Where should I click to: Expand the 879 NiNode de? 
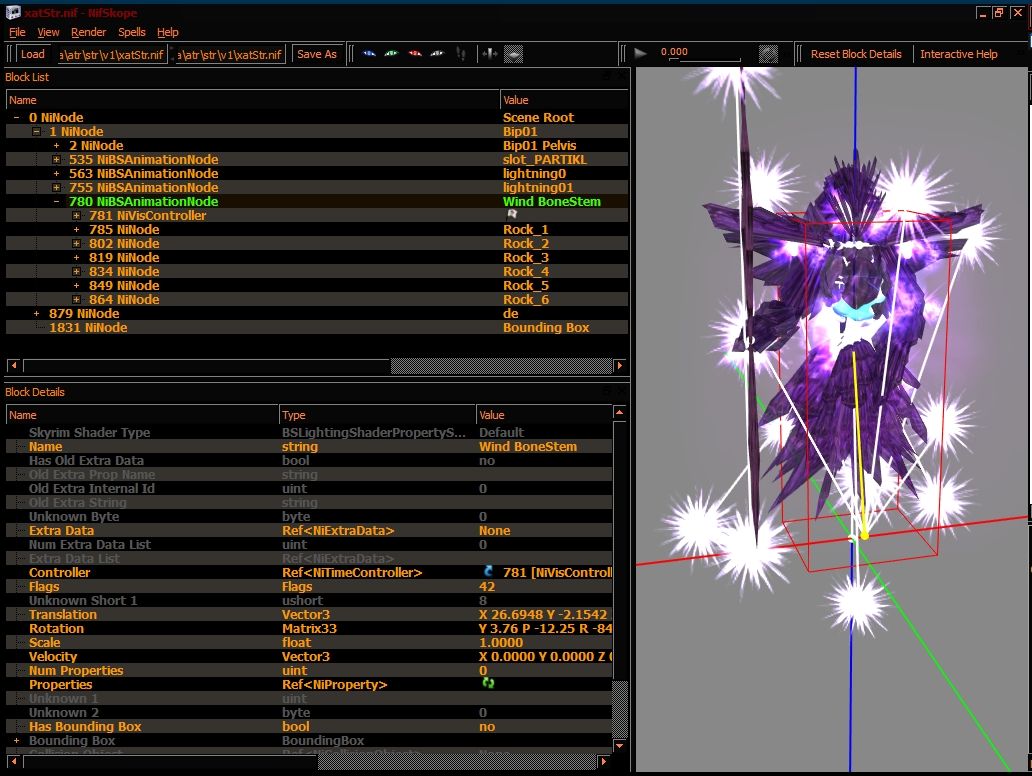point(37,313)
